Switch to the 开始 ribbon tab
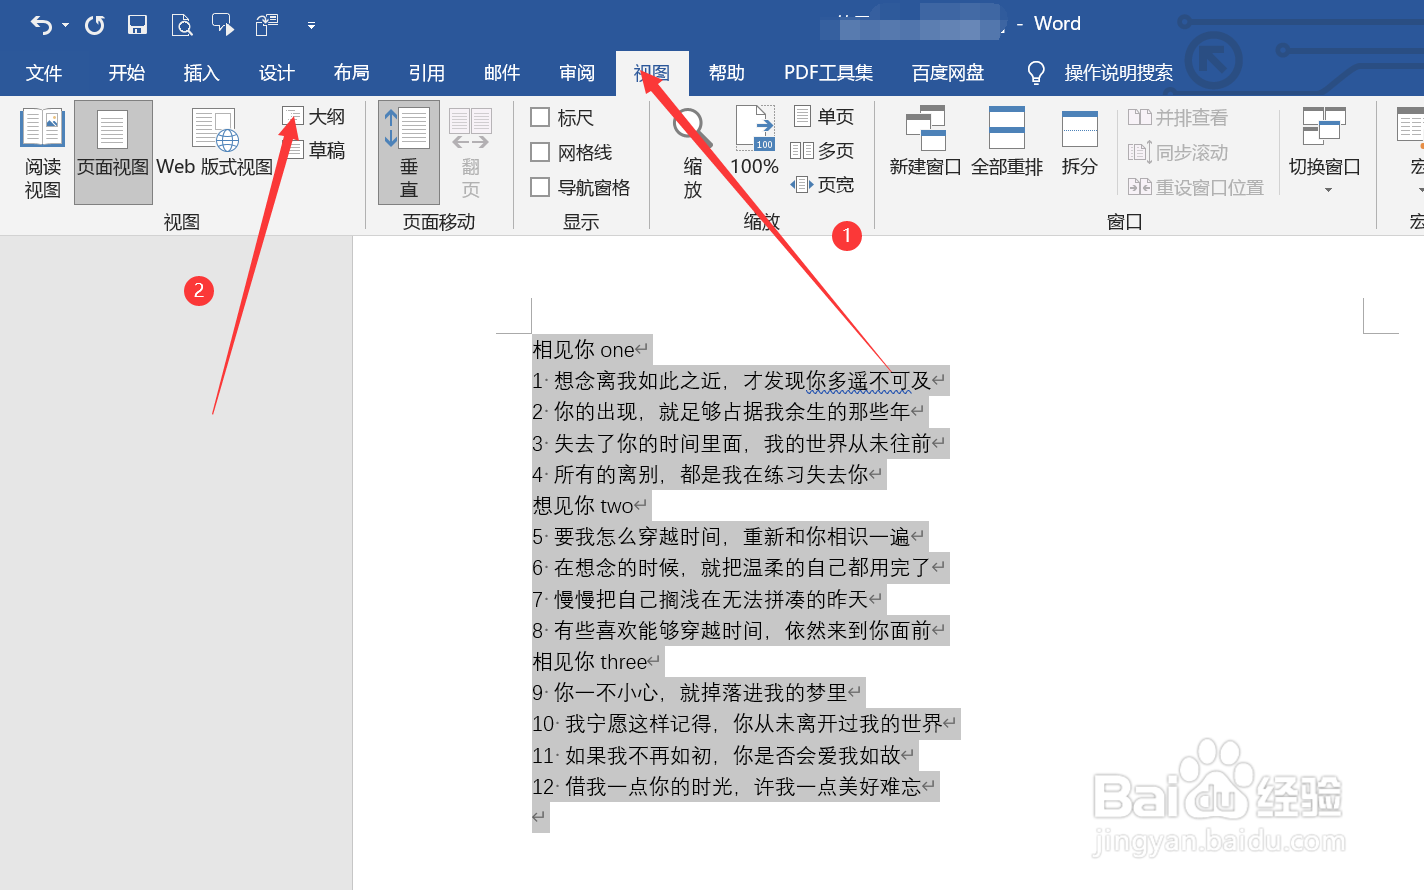Image resolution: width=1424 pixels, height=890 pixels. click(125, 72)
